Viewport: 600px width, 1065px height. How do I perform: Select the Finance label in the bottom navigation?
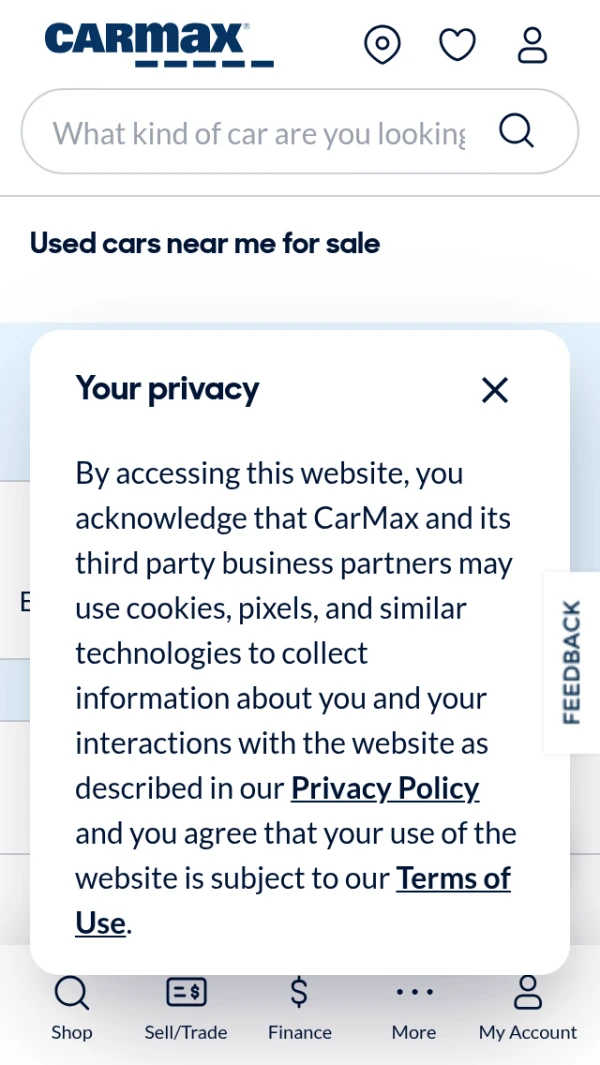pos(299,1032)
